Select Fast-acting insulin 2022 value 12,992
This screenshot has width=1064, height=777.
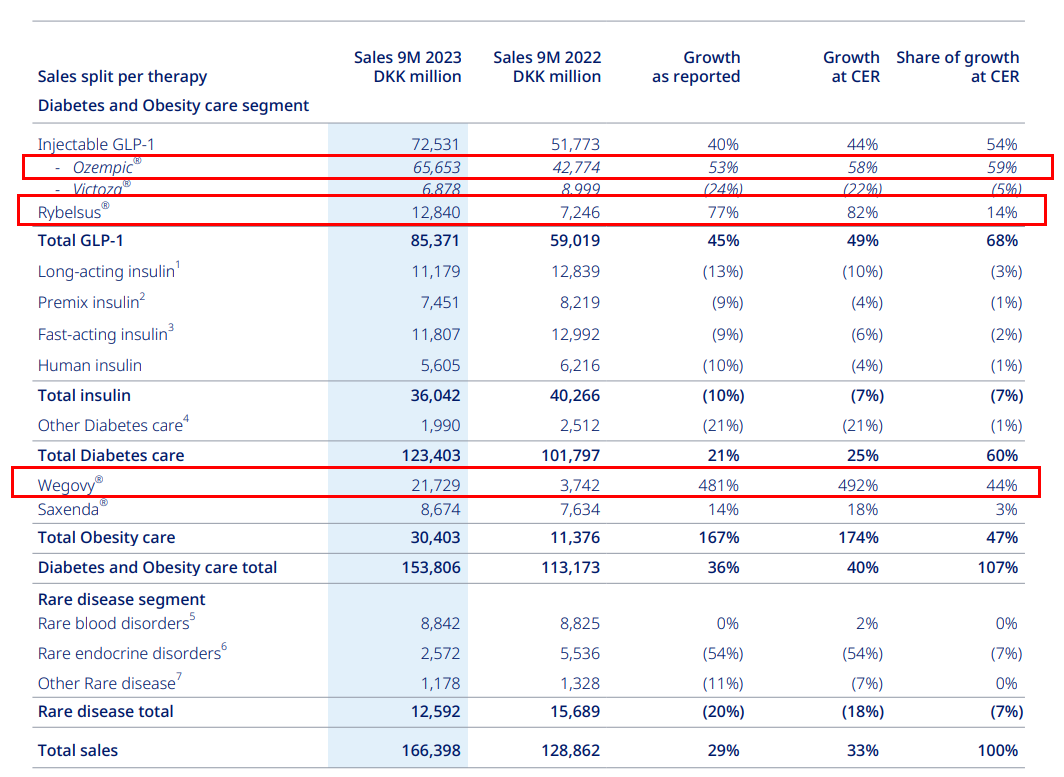[575, 335]
